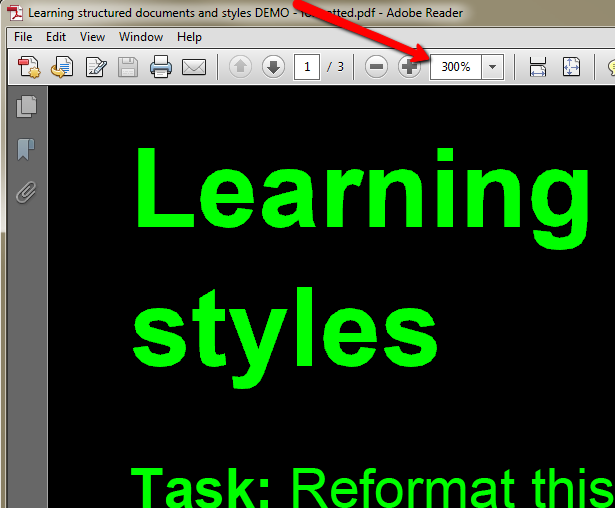Click the "Learning" heading text
The height and width of the screenshot is (508, 615).
pos(362,198)
